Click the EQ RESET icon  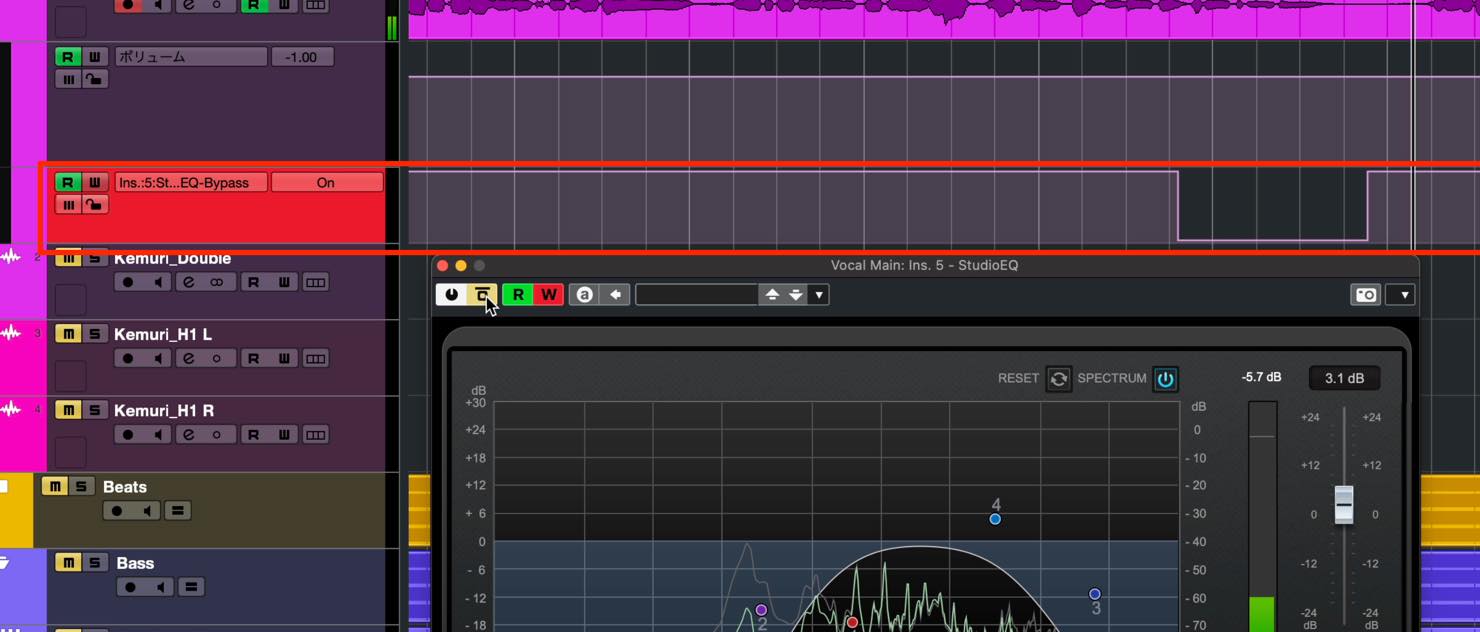pyautogui.click(x=1058, y=378)
